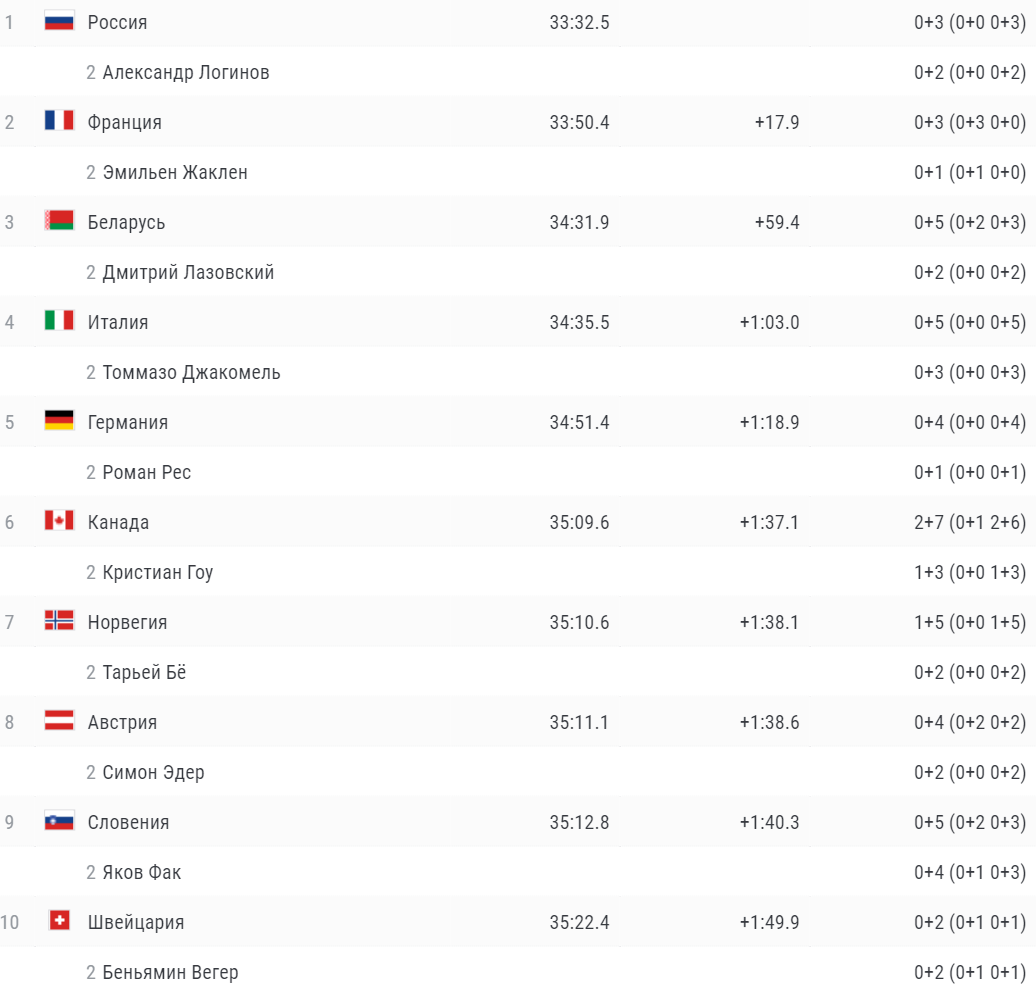Open the Франция team link
This screenshot has height=988, width=1036.
point(124,122)
